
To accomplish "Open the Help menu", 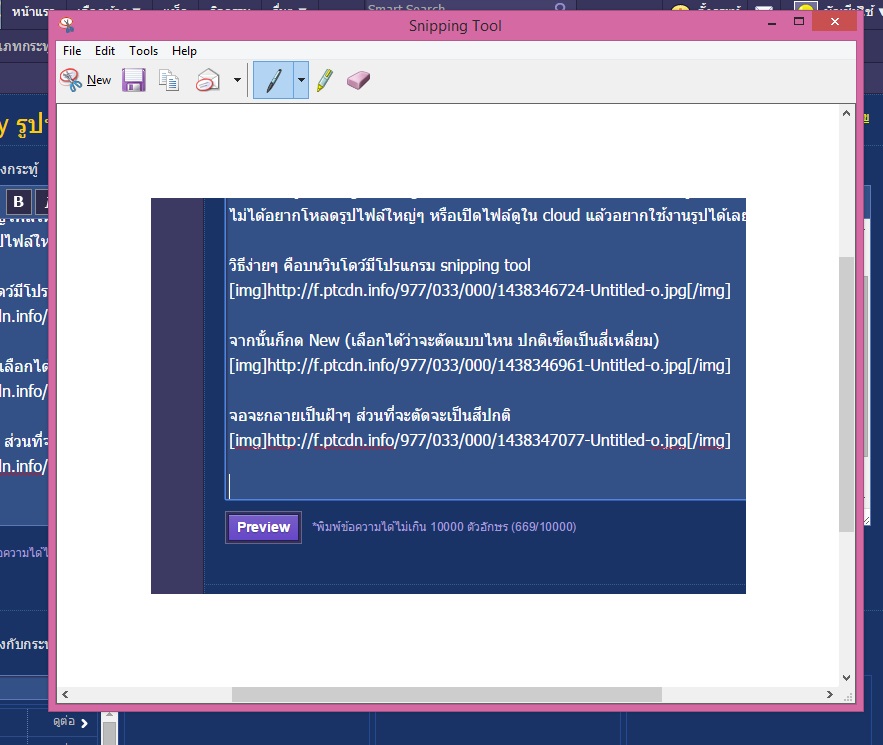I will click(184, 51).
